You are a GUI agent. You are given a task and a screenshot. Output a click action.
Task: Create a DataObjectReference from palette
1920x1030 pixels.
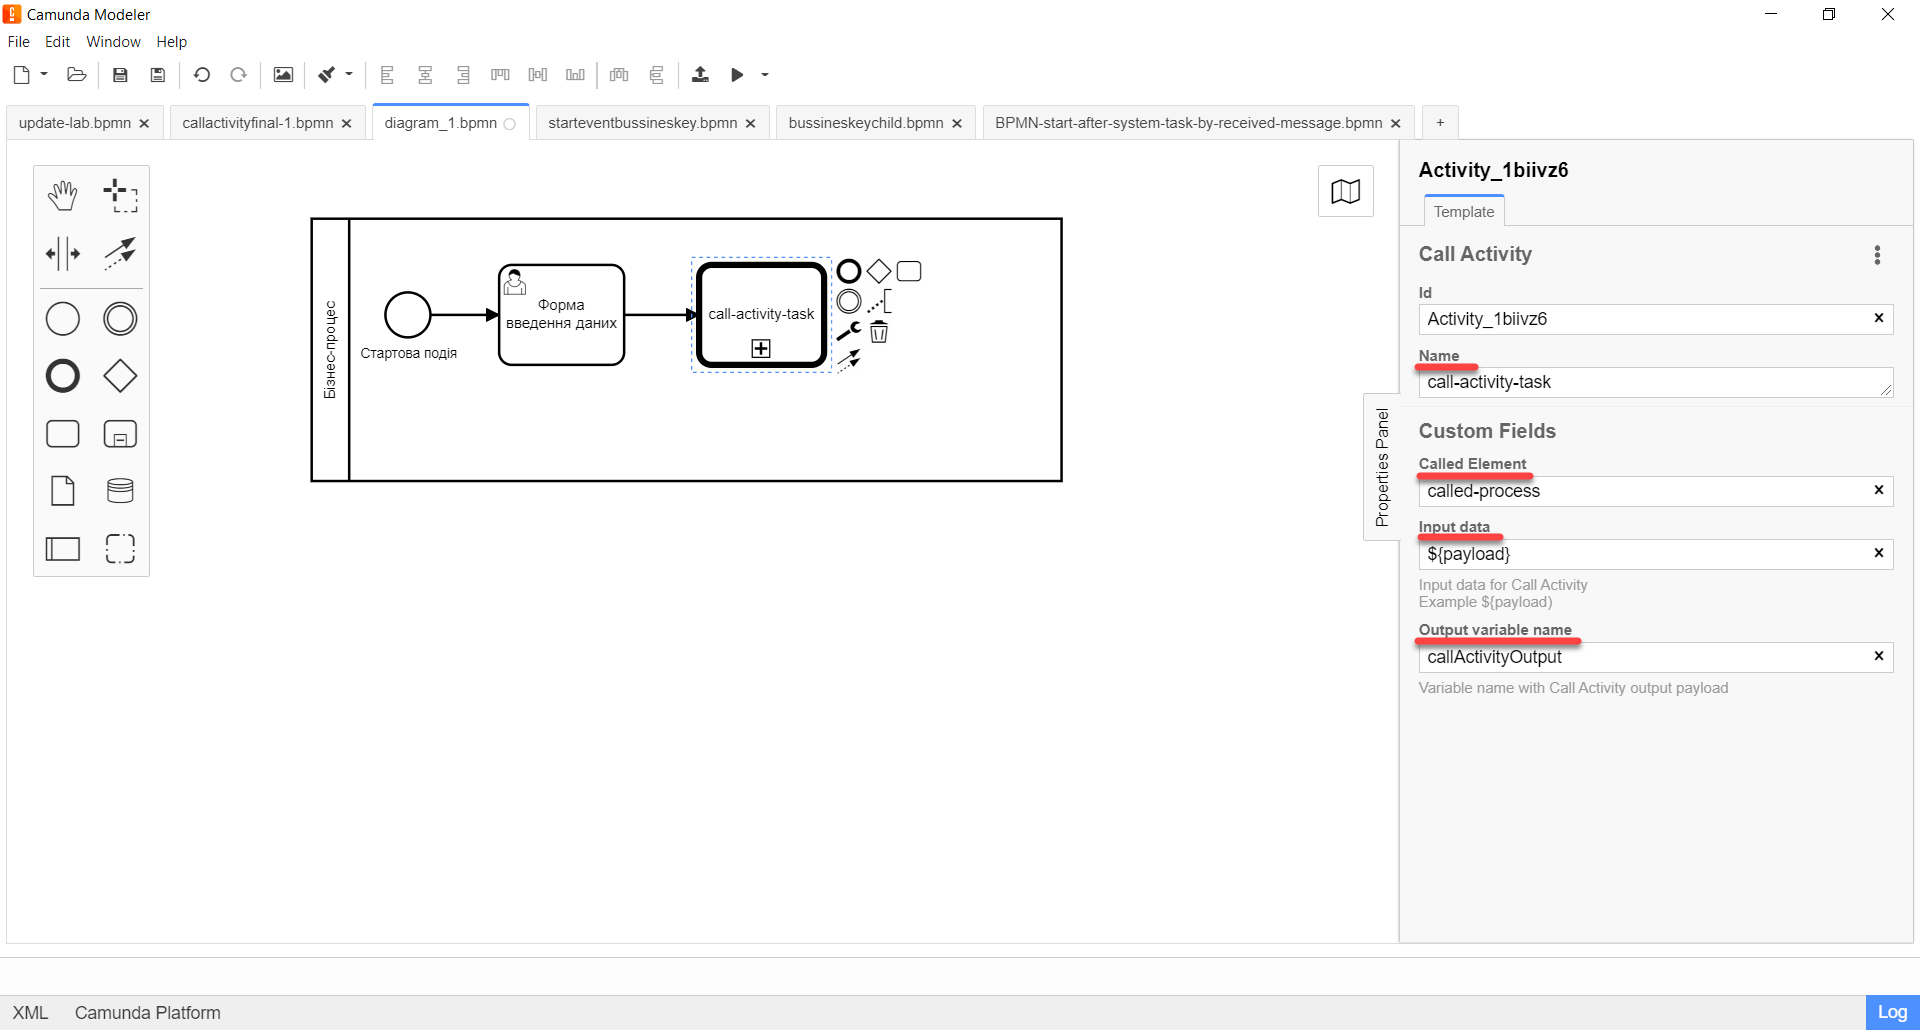tap(63, 491)
